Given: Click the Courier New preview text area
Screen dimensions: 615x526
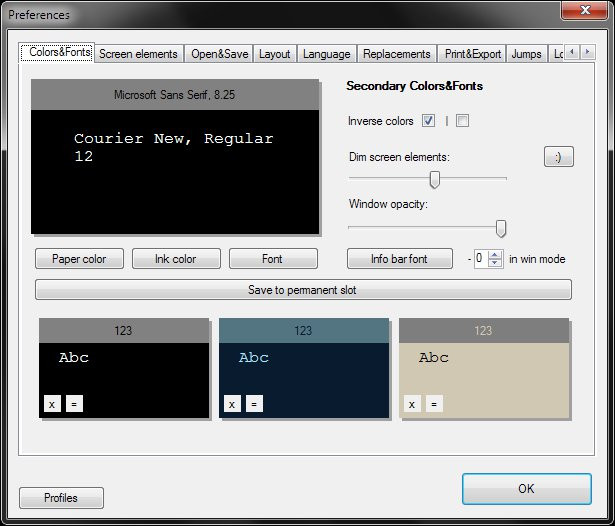Looking at the screenshot, I should (x=175, y=172).
